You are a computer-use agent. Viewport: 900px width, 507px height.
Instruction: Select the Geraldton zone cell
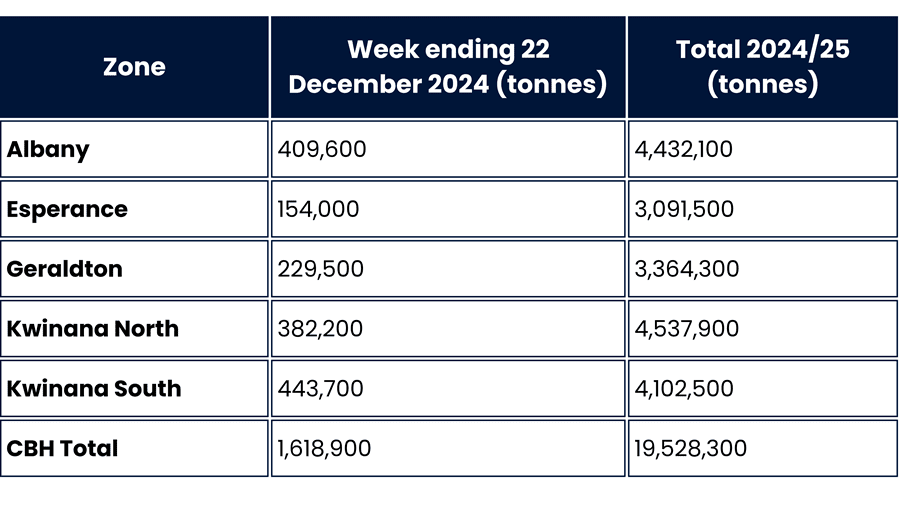134,269
